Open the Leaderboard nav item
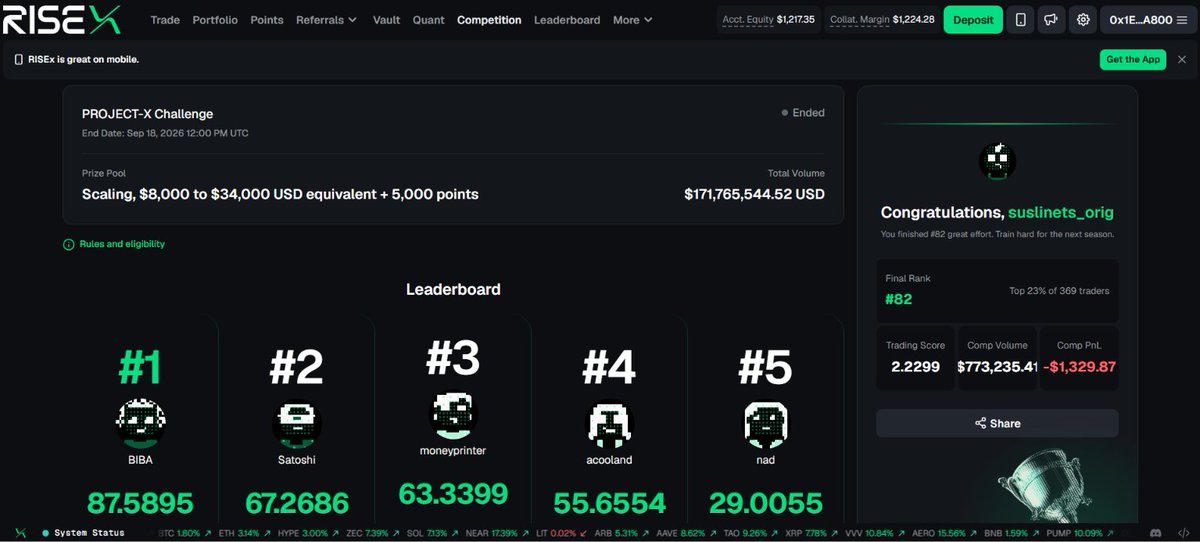The height and width of the screenshot is (542, 1200). pos(567,20)
